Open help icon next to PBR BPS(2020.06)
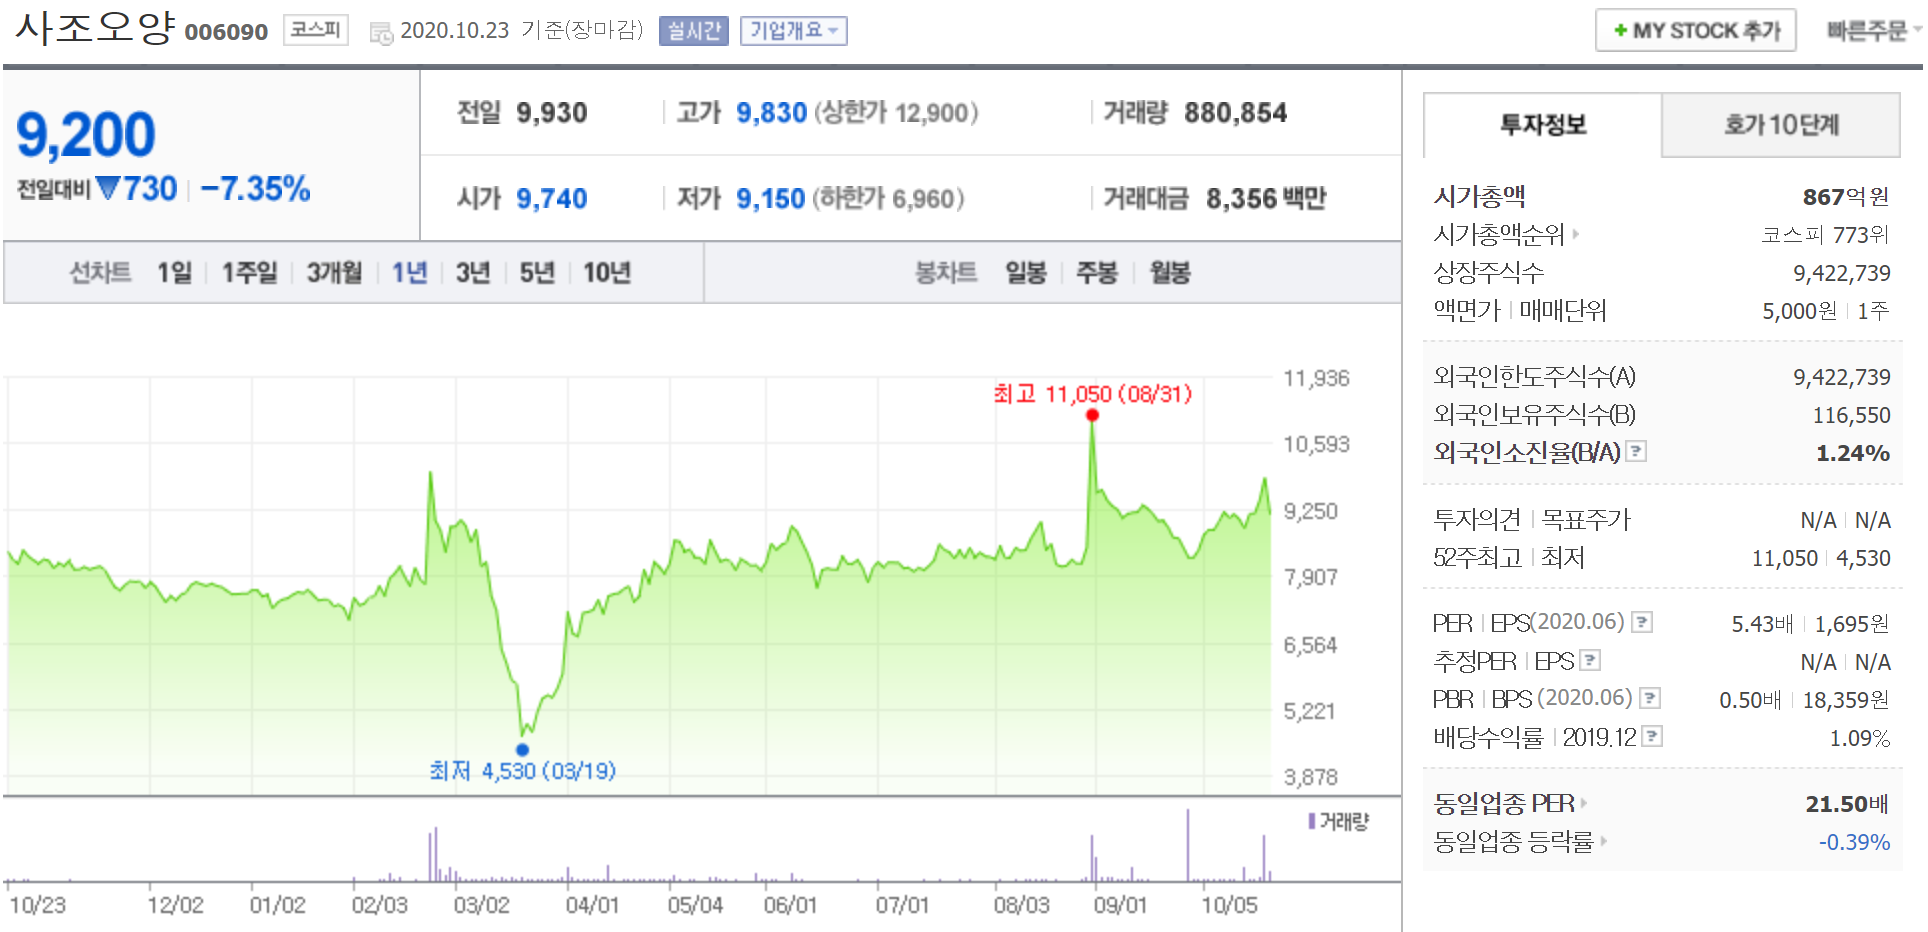The width and height of the screenshot is (1928, 932). point(1650,698)
